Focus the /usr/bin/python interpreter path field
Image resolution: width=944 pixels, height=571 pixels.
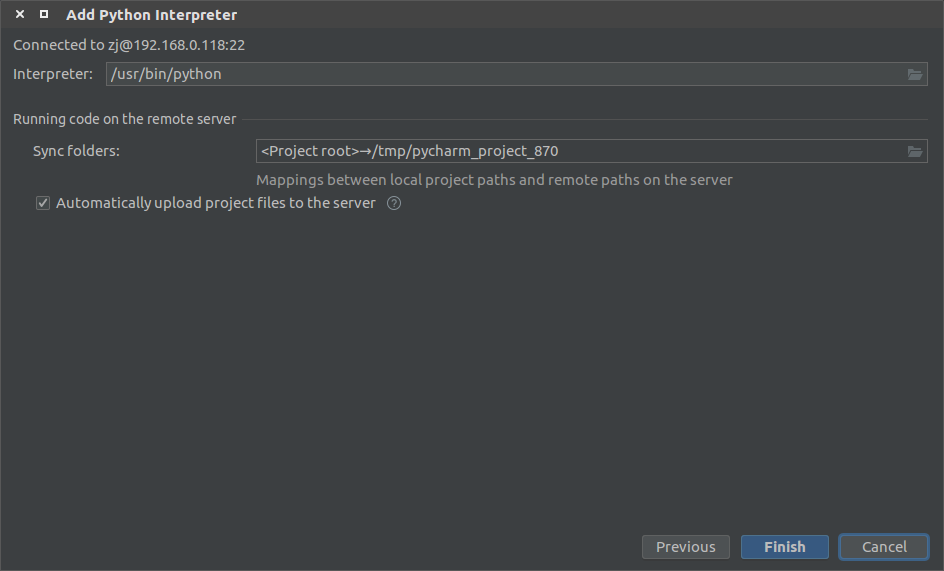500,75
